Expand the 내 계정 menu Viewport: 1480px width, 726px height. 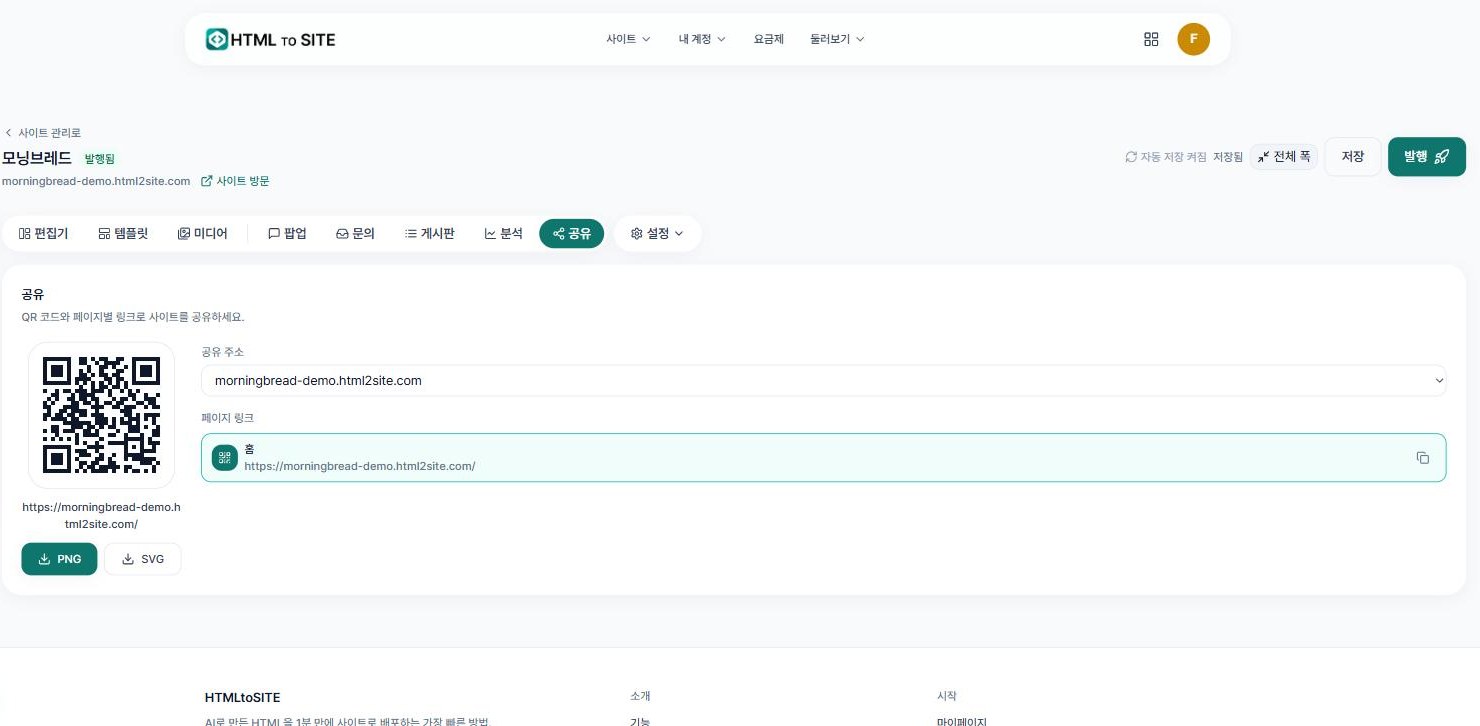702,39
